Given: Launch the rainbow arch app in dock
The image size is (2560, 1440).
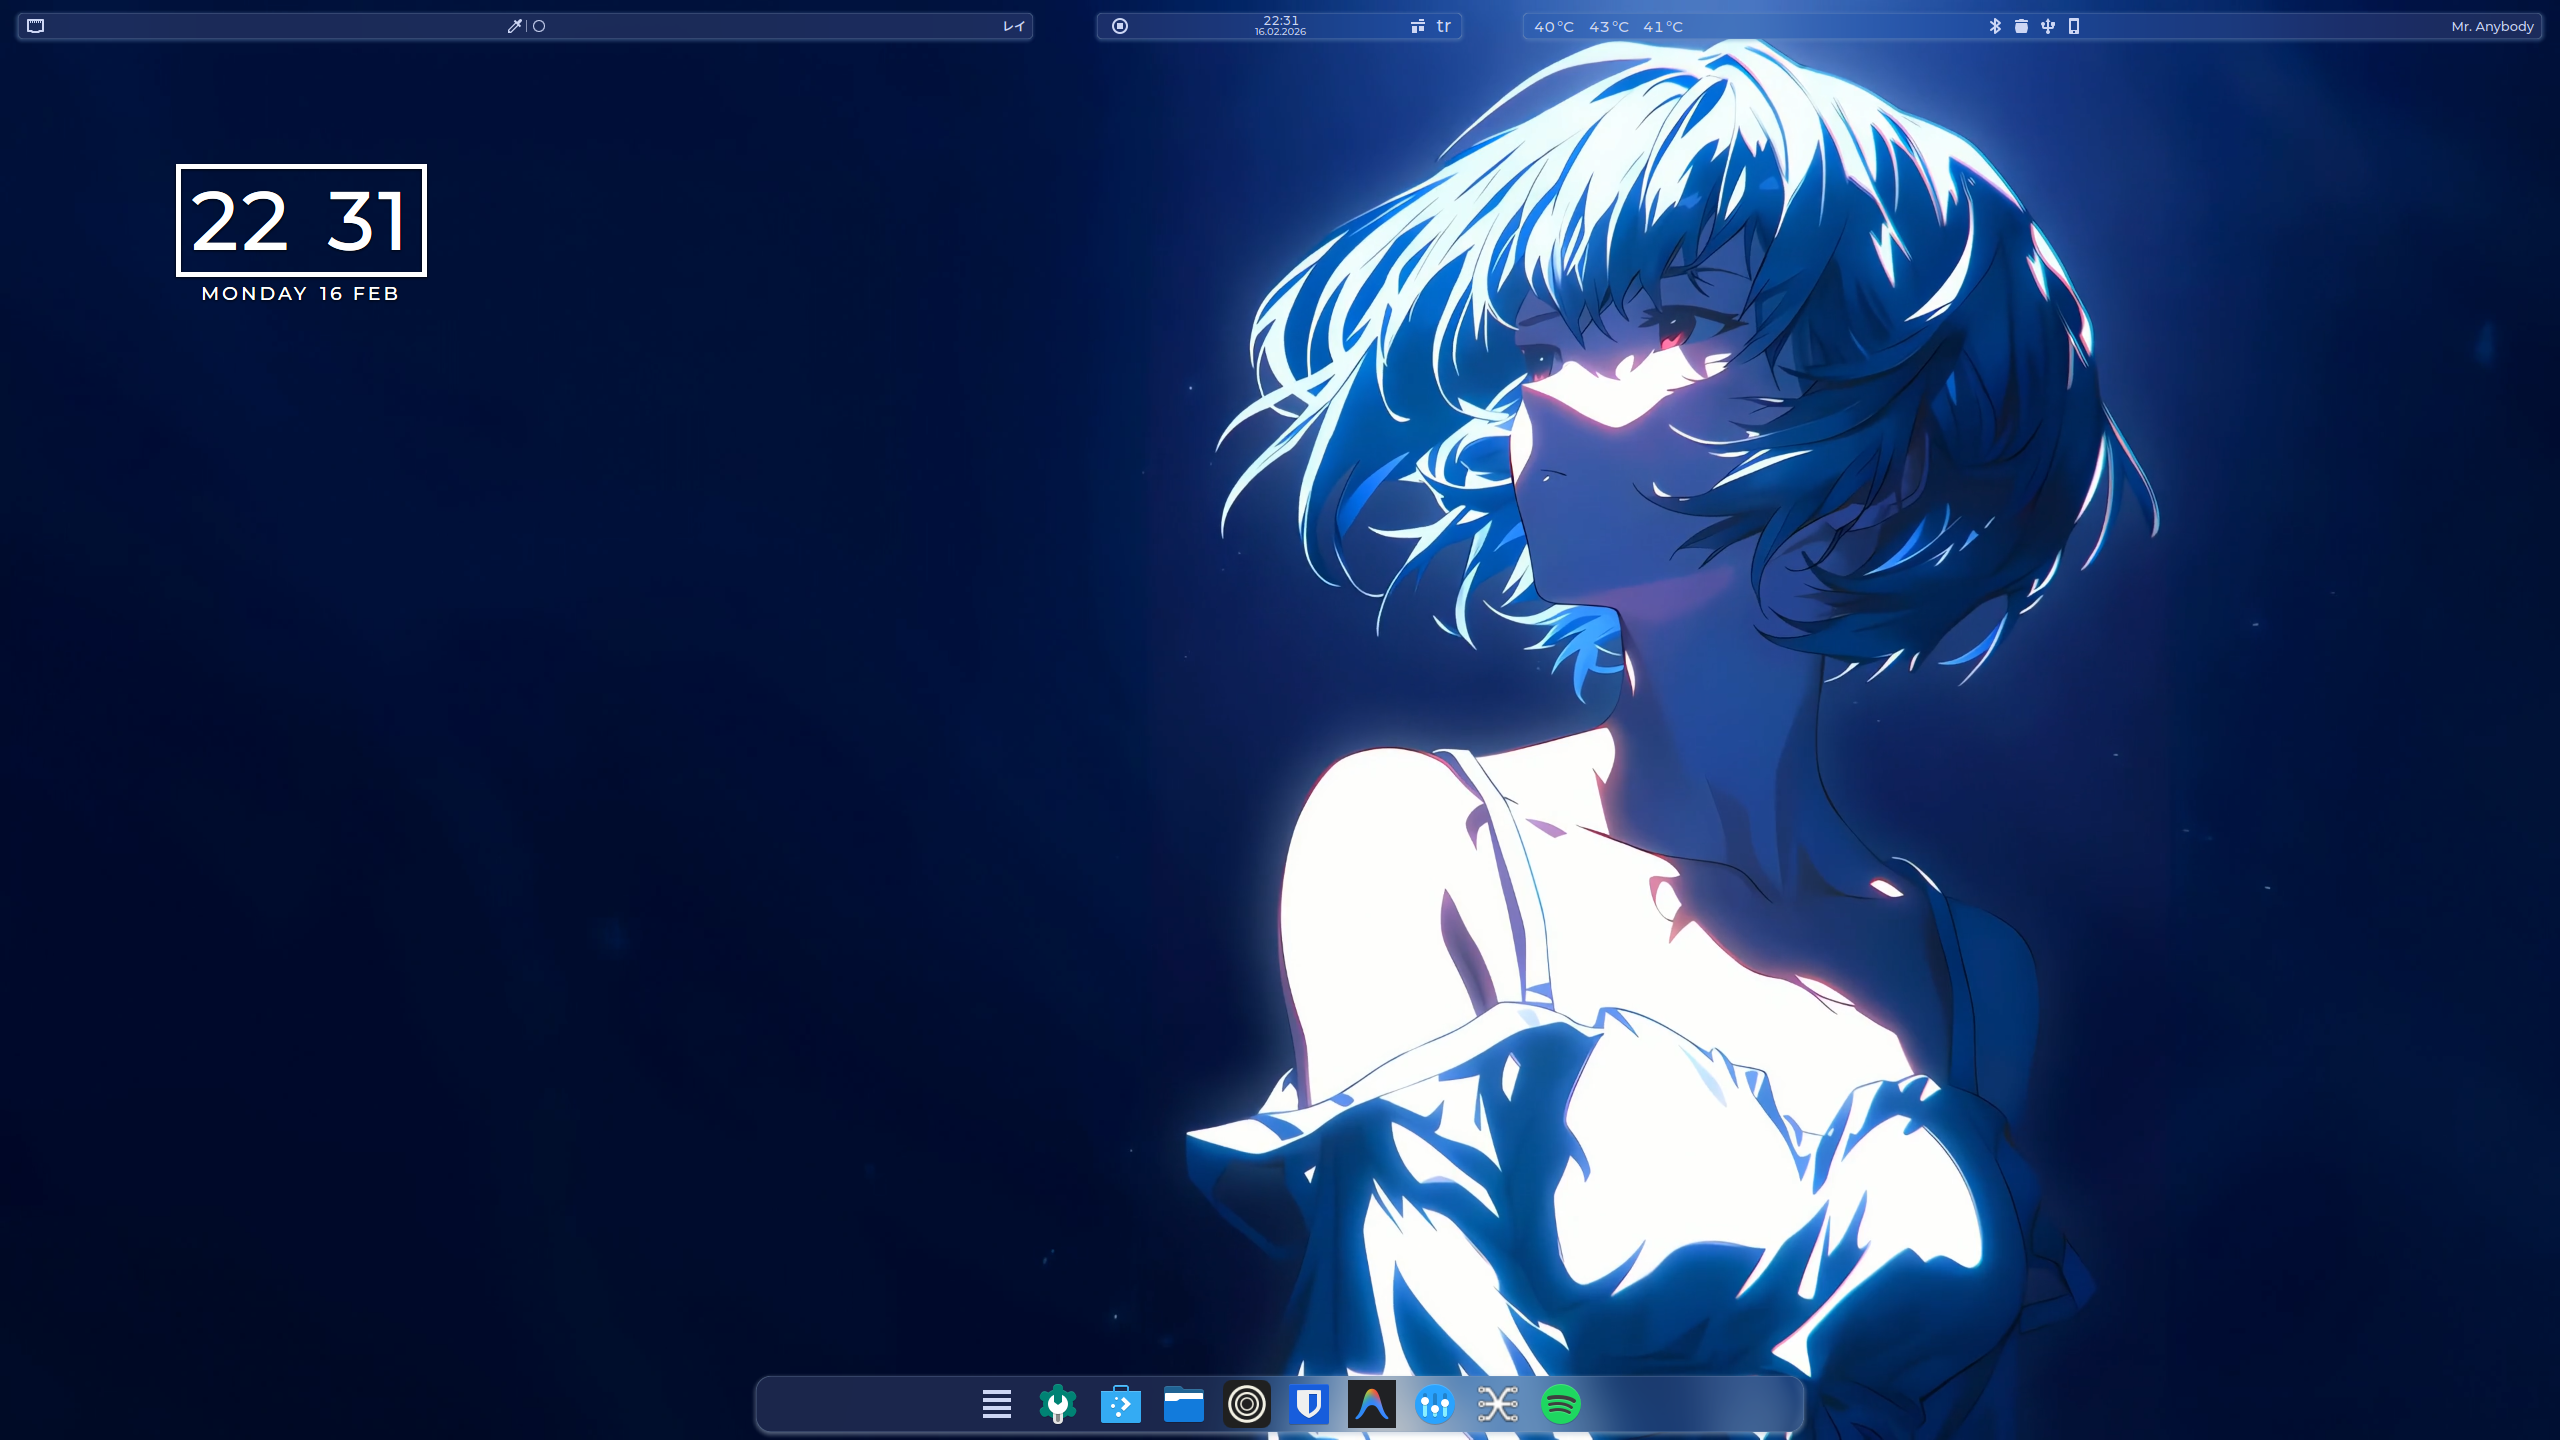Looking at the screenshot, I should coord(1372,1404).
